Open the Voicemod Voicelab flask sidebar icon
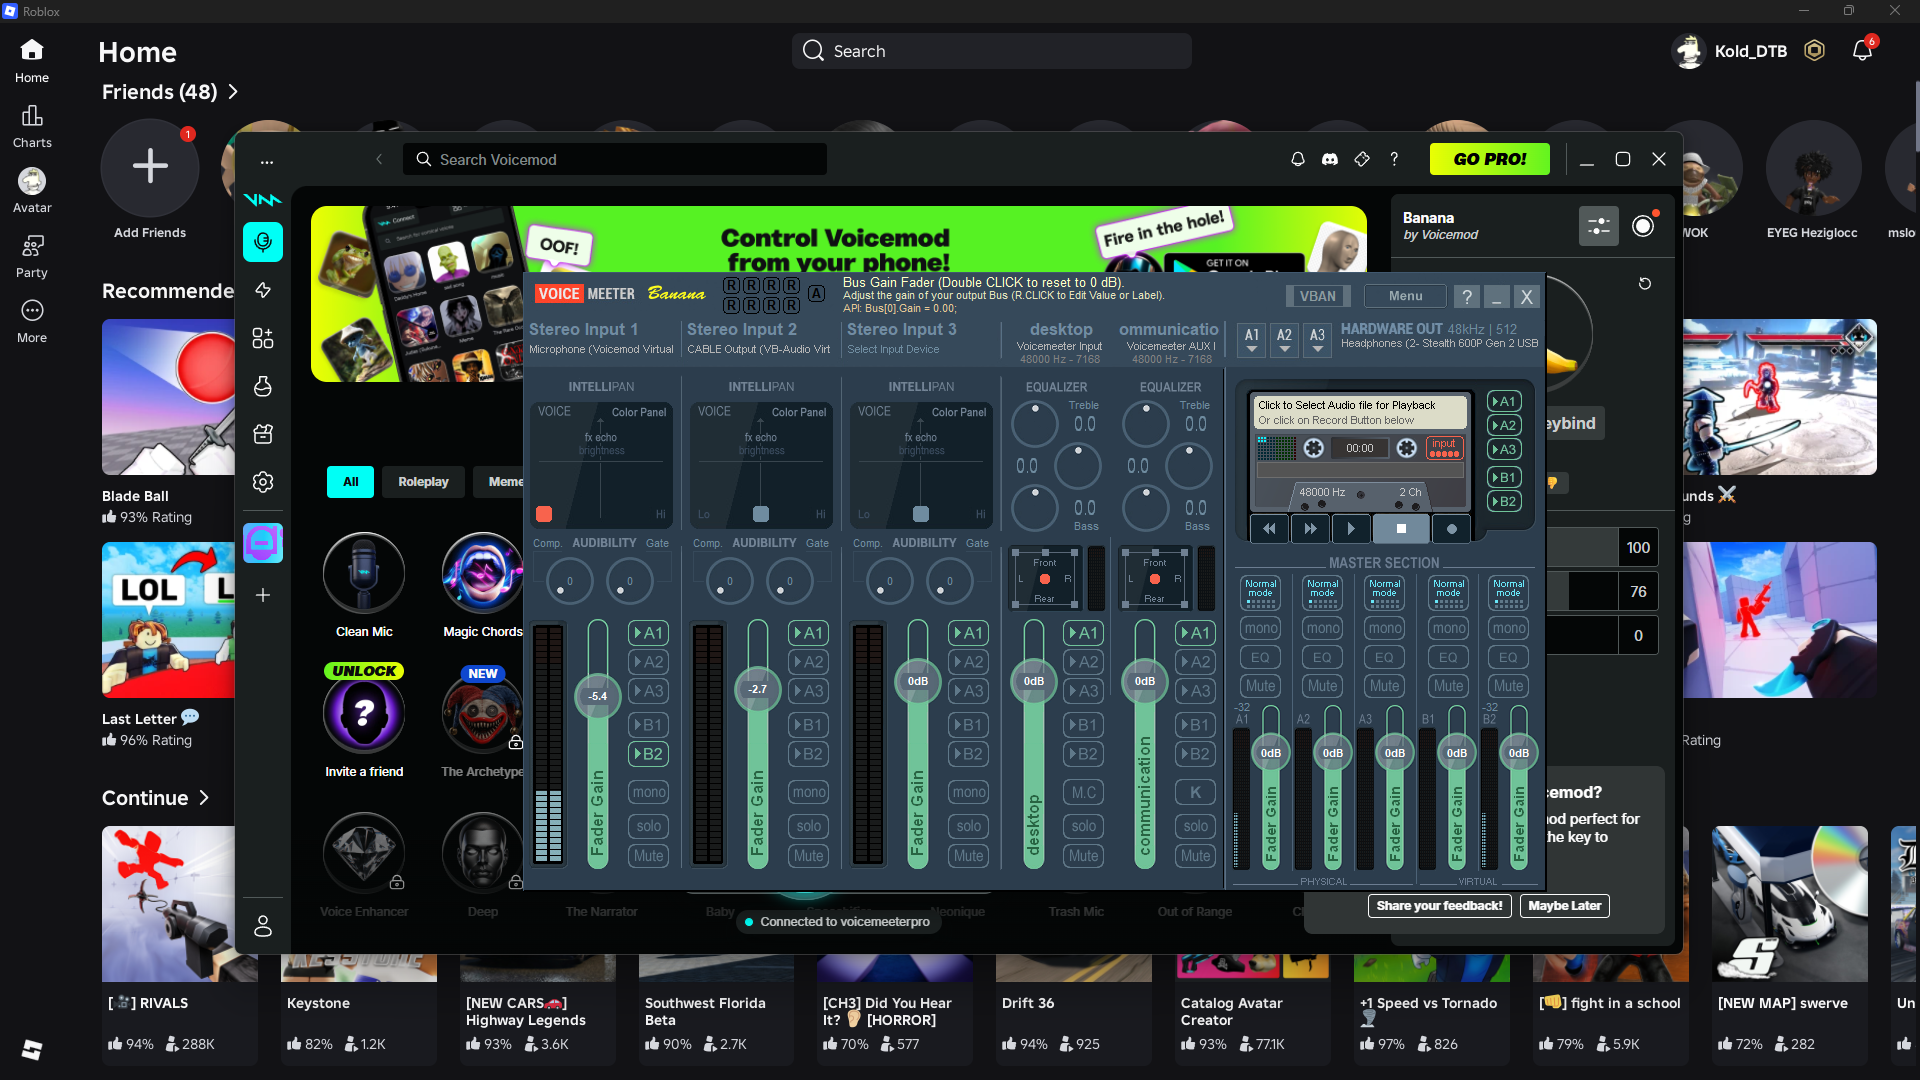 pyautogui.click(x=263, y=386)
